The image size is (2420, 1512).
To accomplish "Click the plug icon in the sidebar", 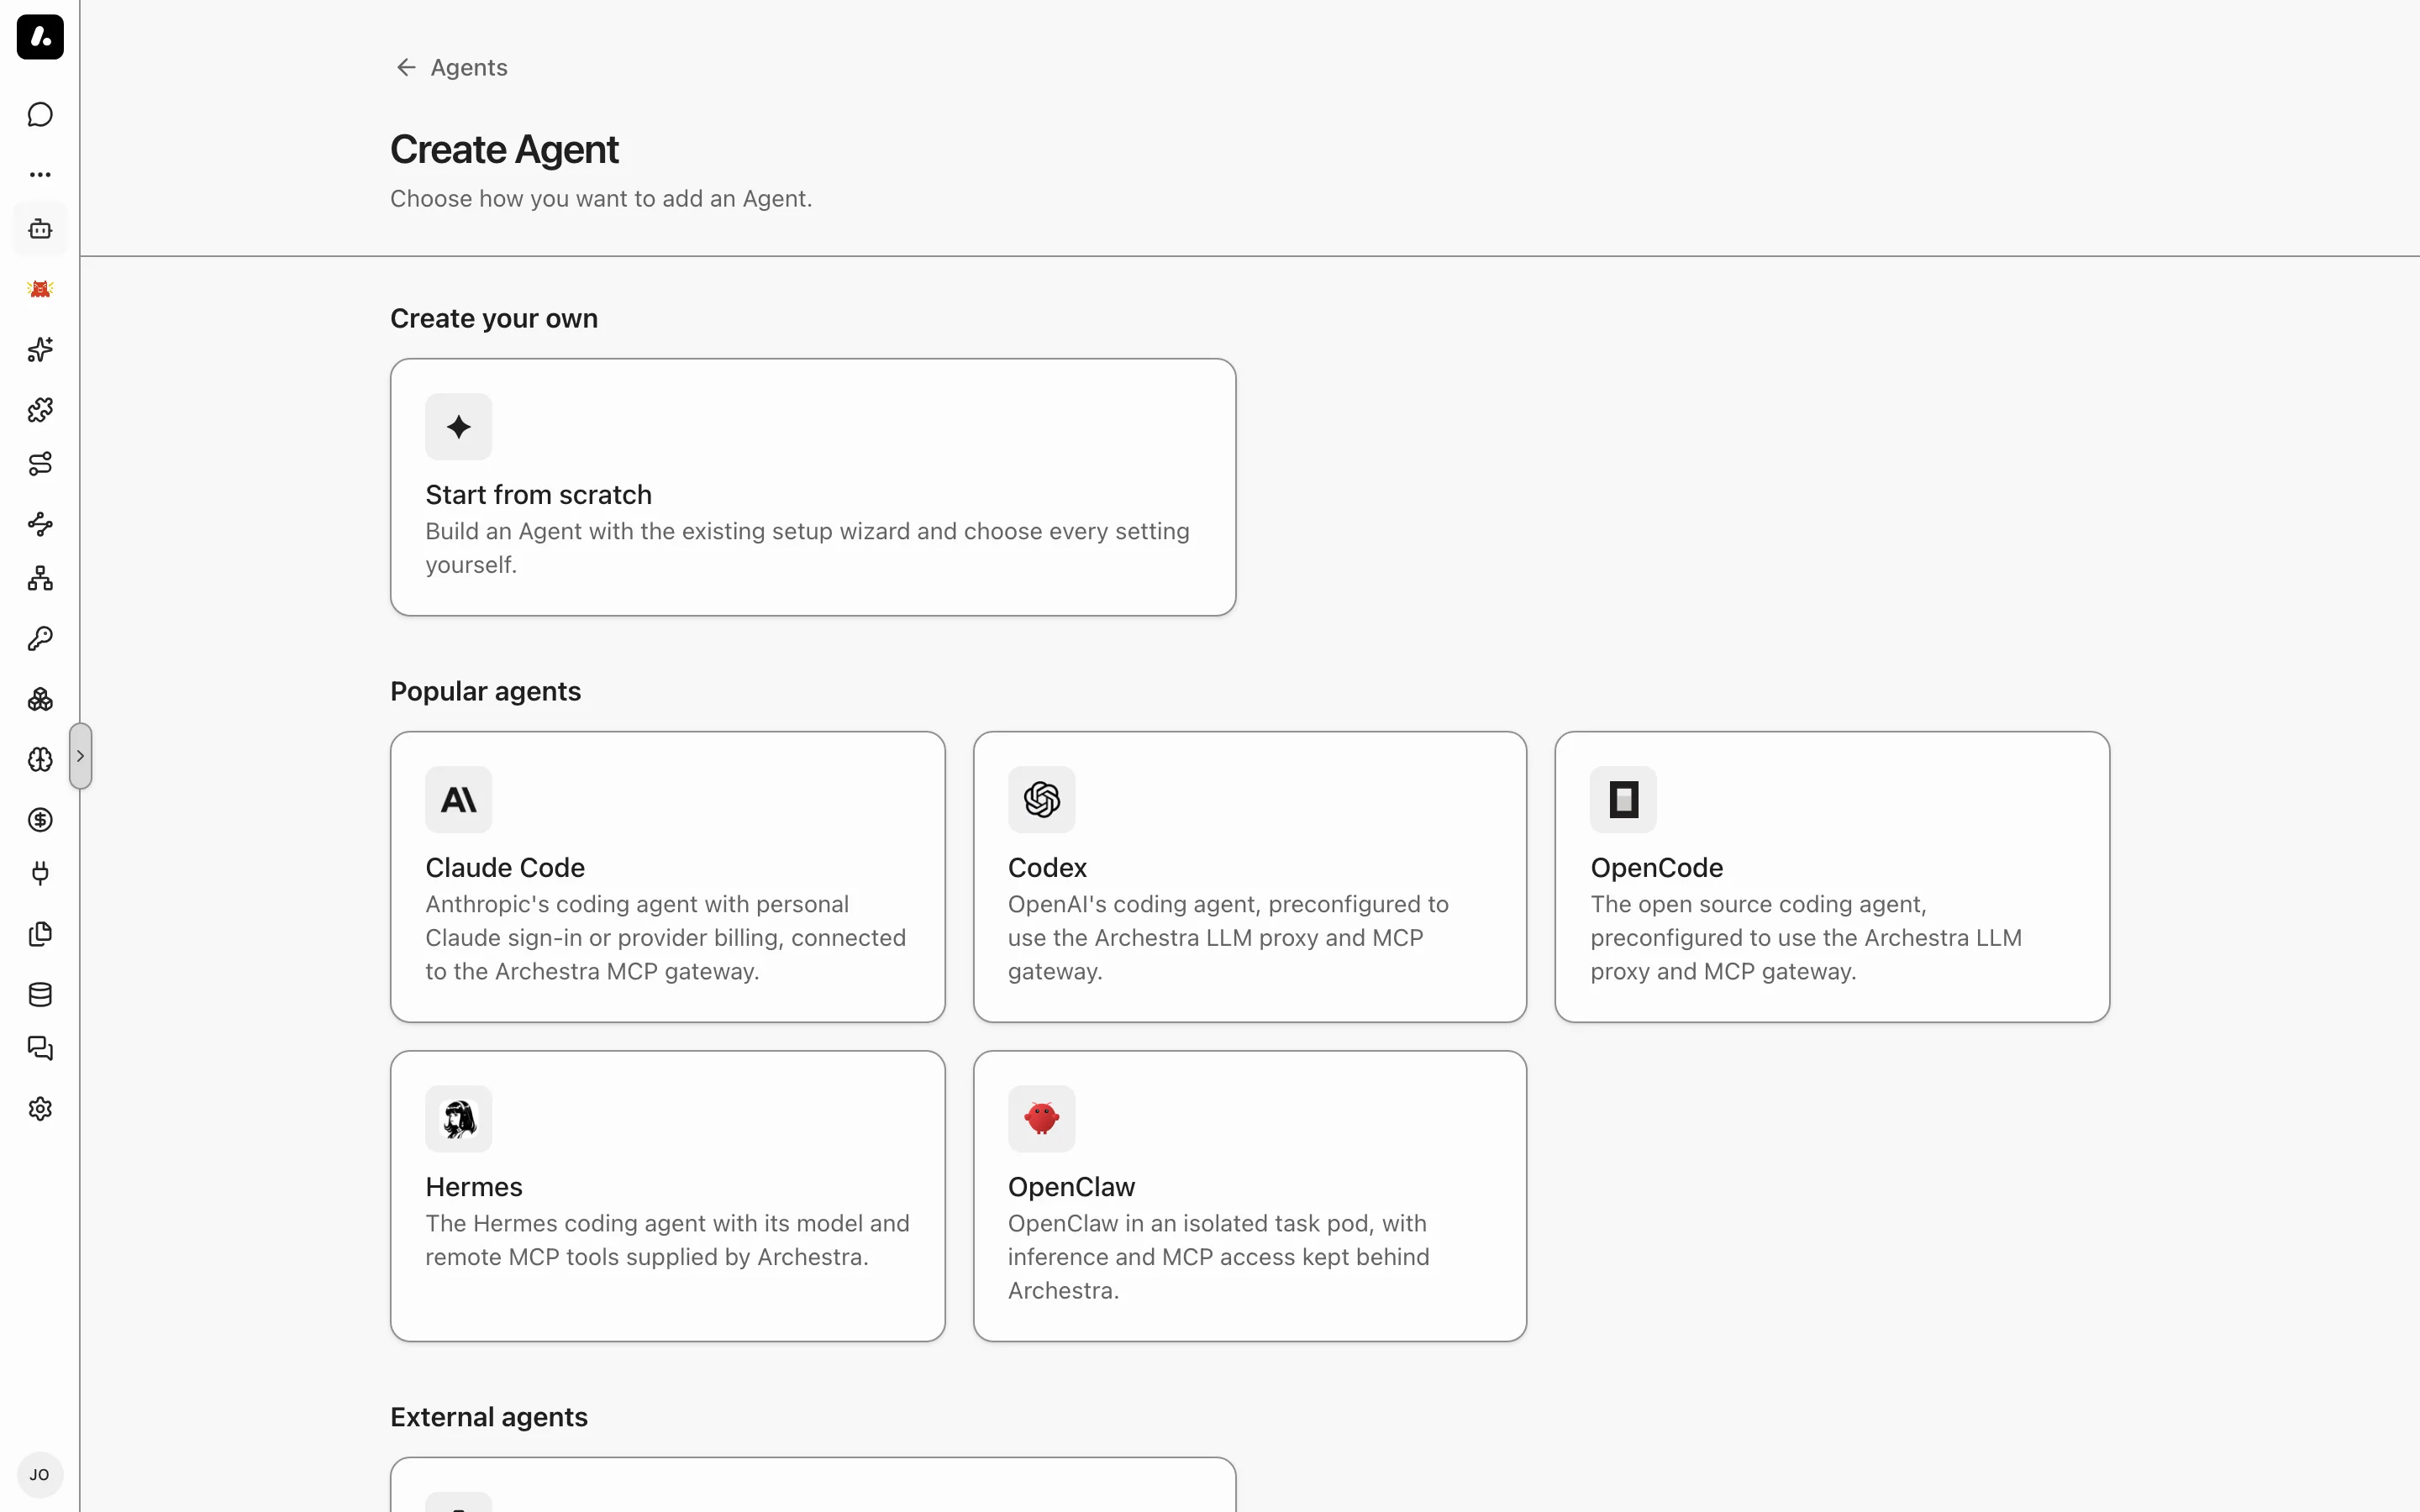I will (x=40, y=874).
